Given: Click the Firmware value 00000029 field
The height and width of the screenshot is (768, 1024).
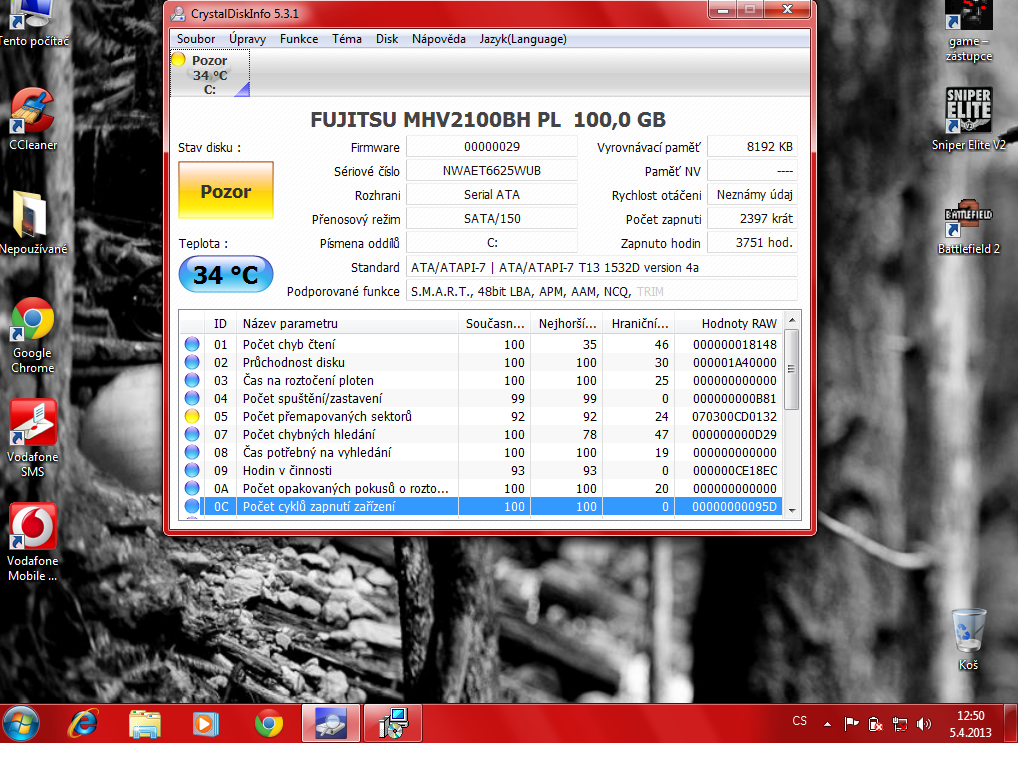Looking at the screenshot, I should [x=492, y=146].
